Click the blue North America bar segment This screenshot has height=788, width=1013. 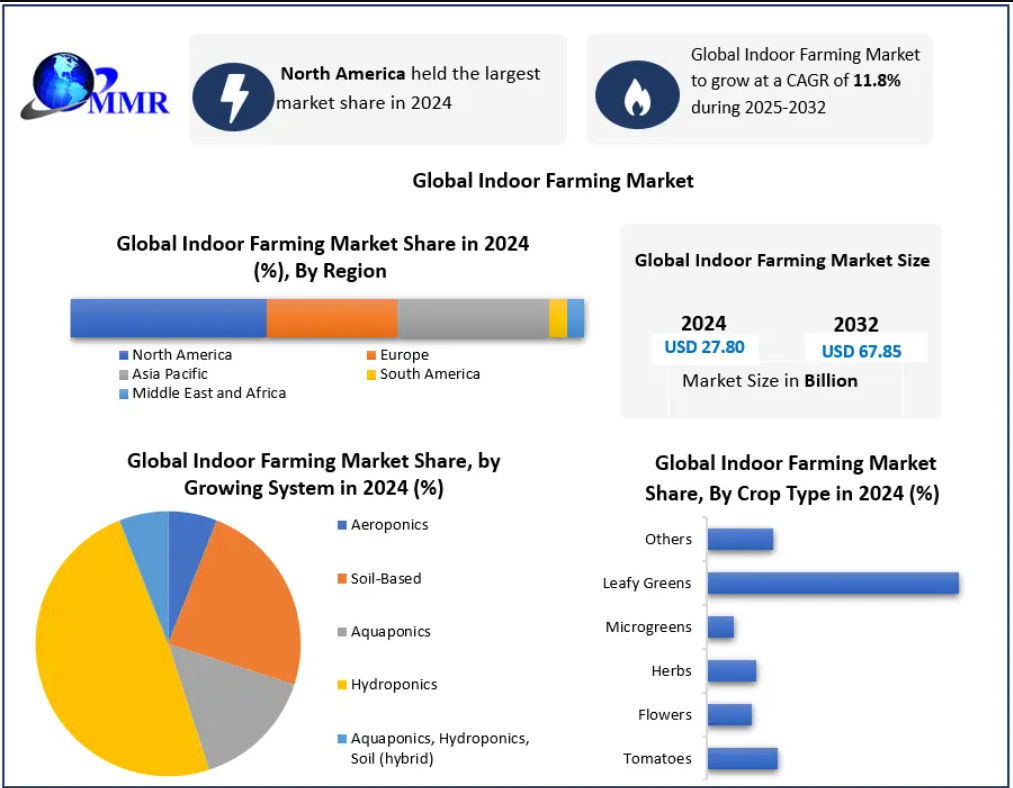168,318
